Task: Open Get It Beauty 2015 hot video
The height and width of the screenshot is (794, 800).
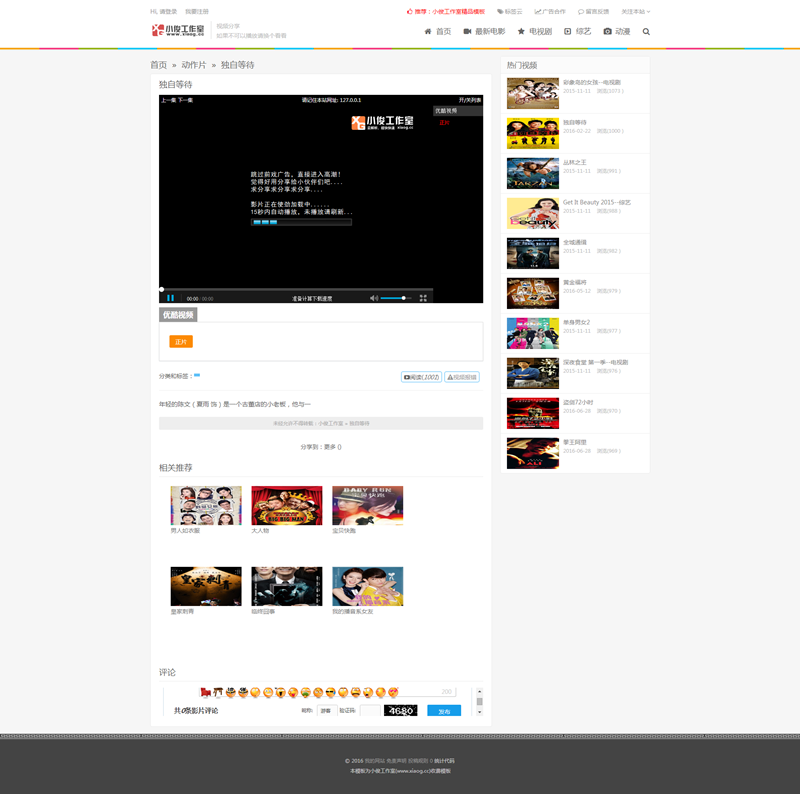Action: coord(596,203)
